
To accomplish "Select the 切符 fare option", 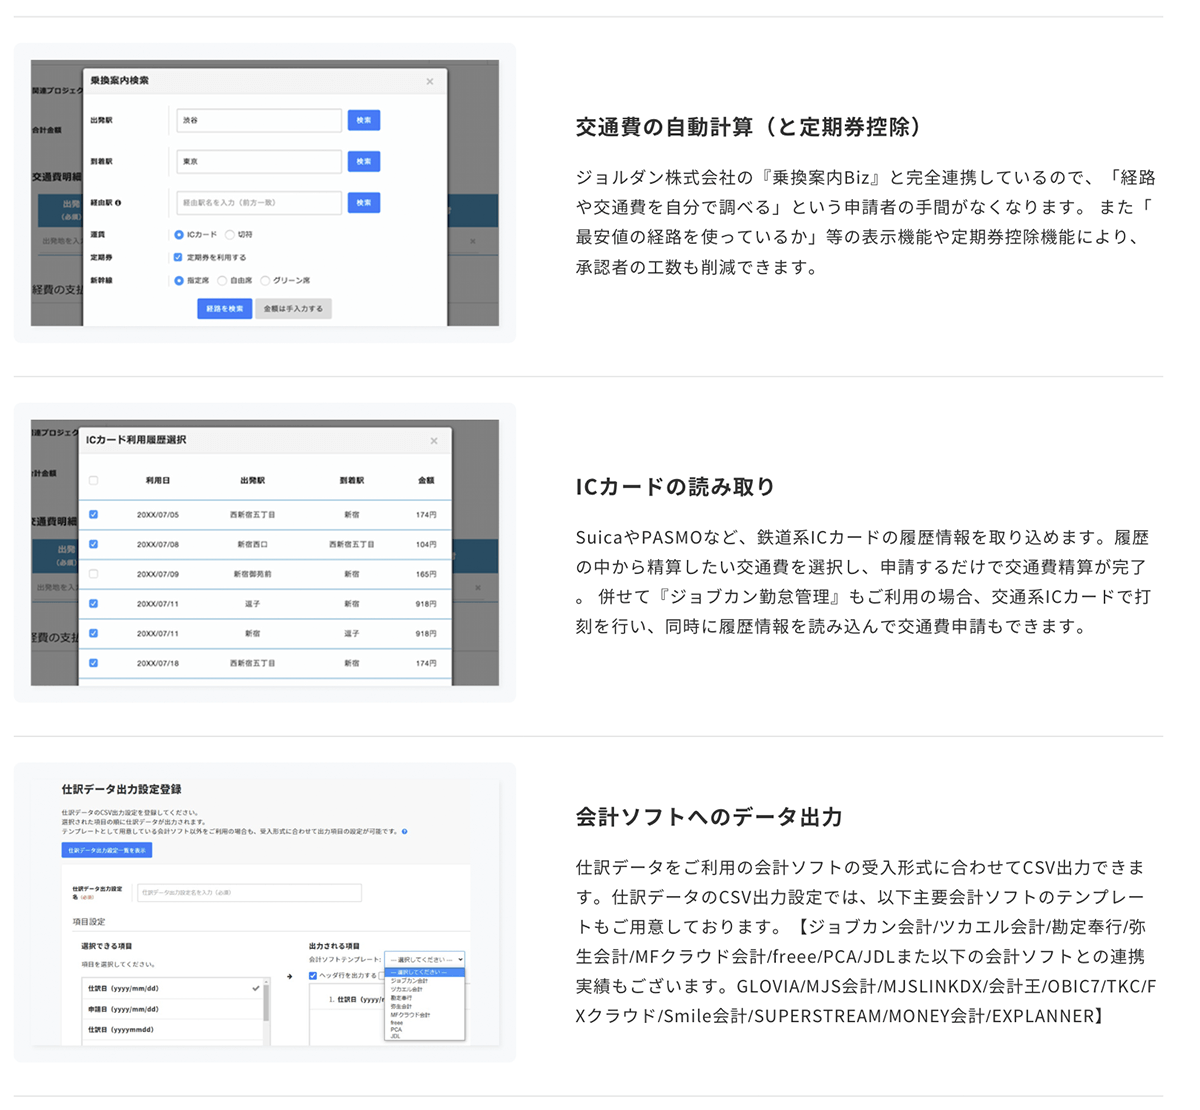I will coord(230,235).
